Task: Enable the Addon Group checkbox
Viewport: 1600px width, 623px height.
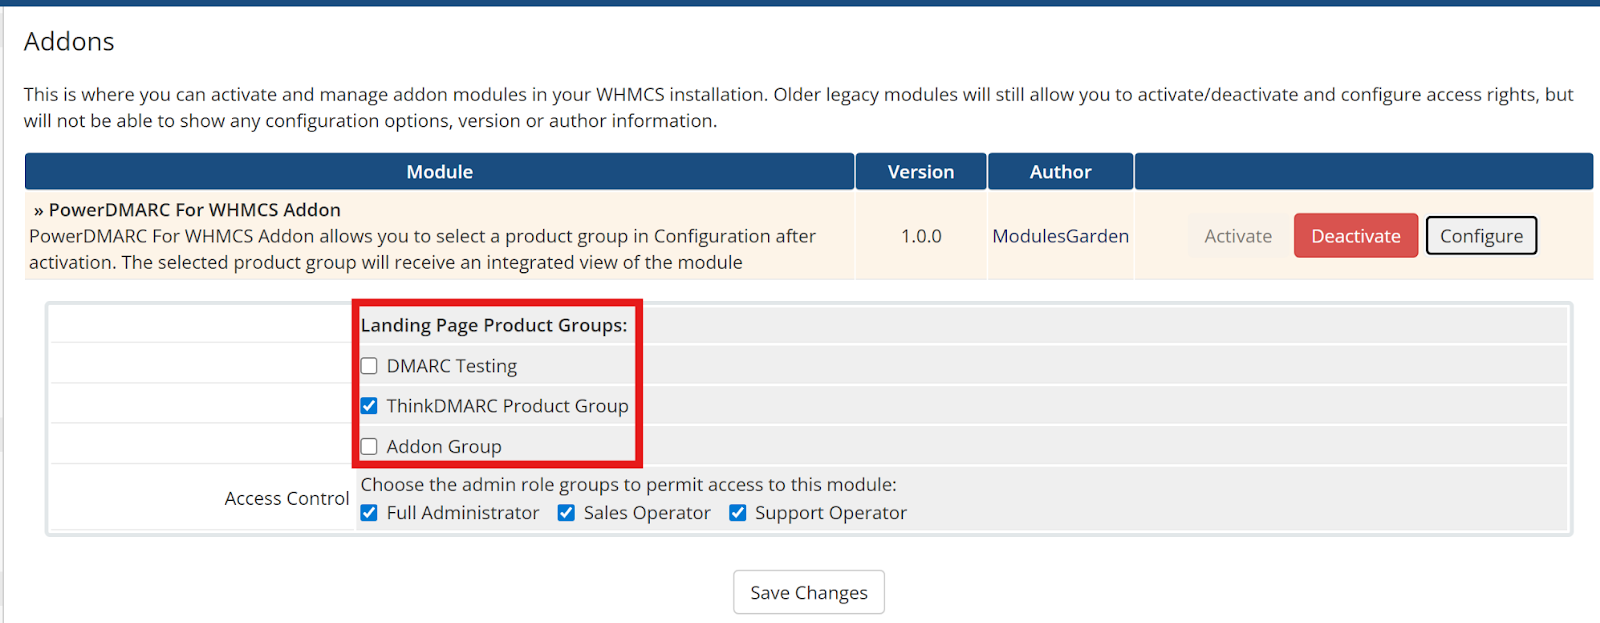Action: coord(369,447)
